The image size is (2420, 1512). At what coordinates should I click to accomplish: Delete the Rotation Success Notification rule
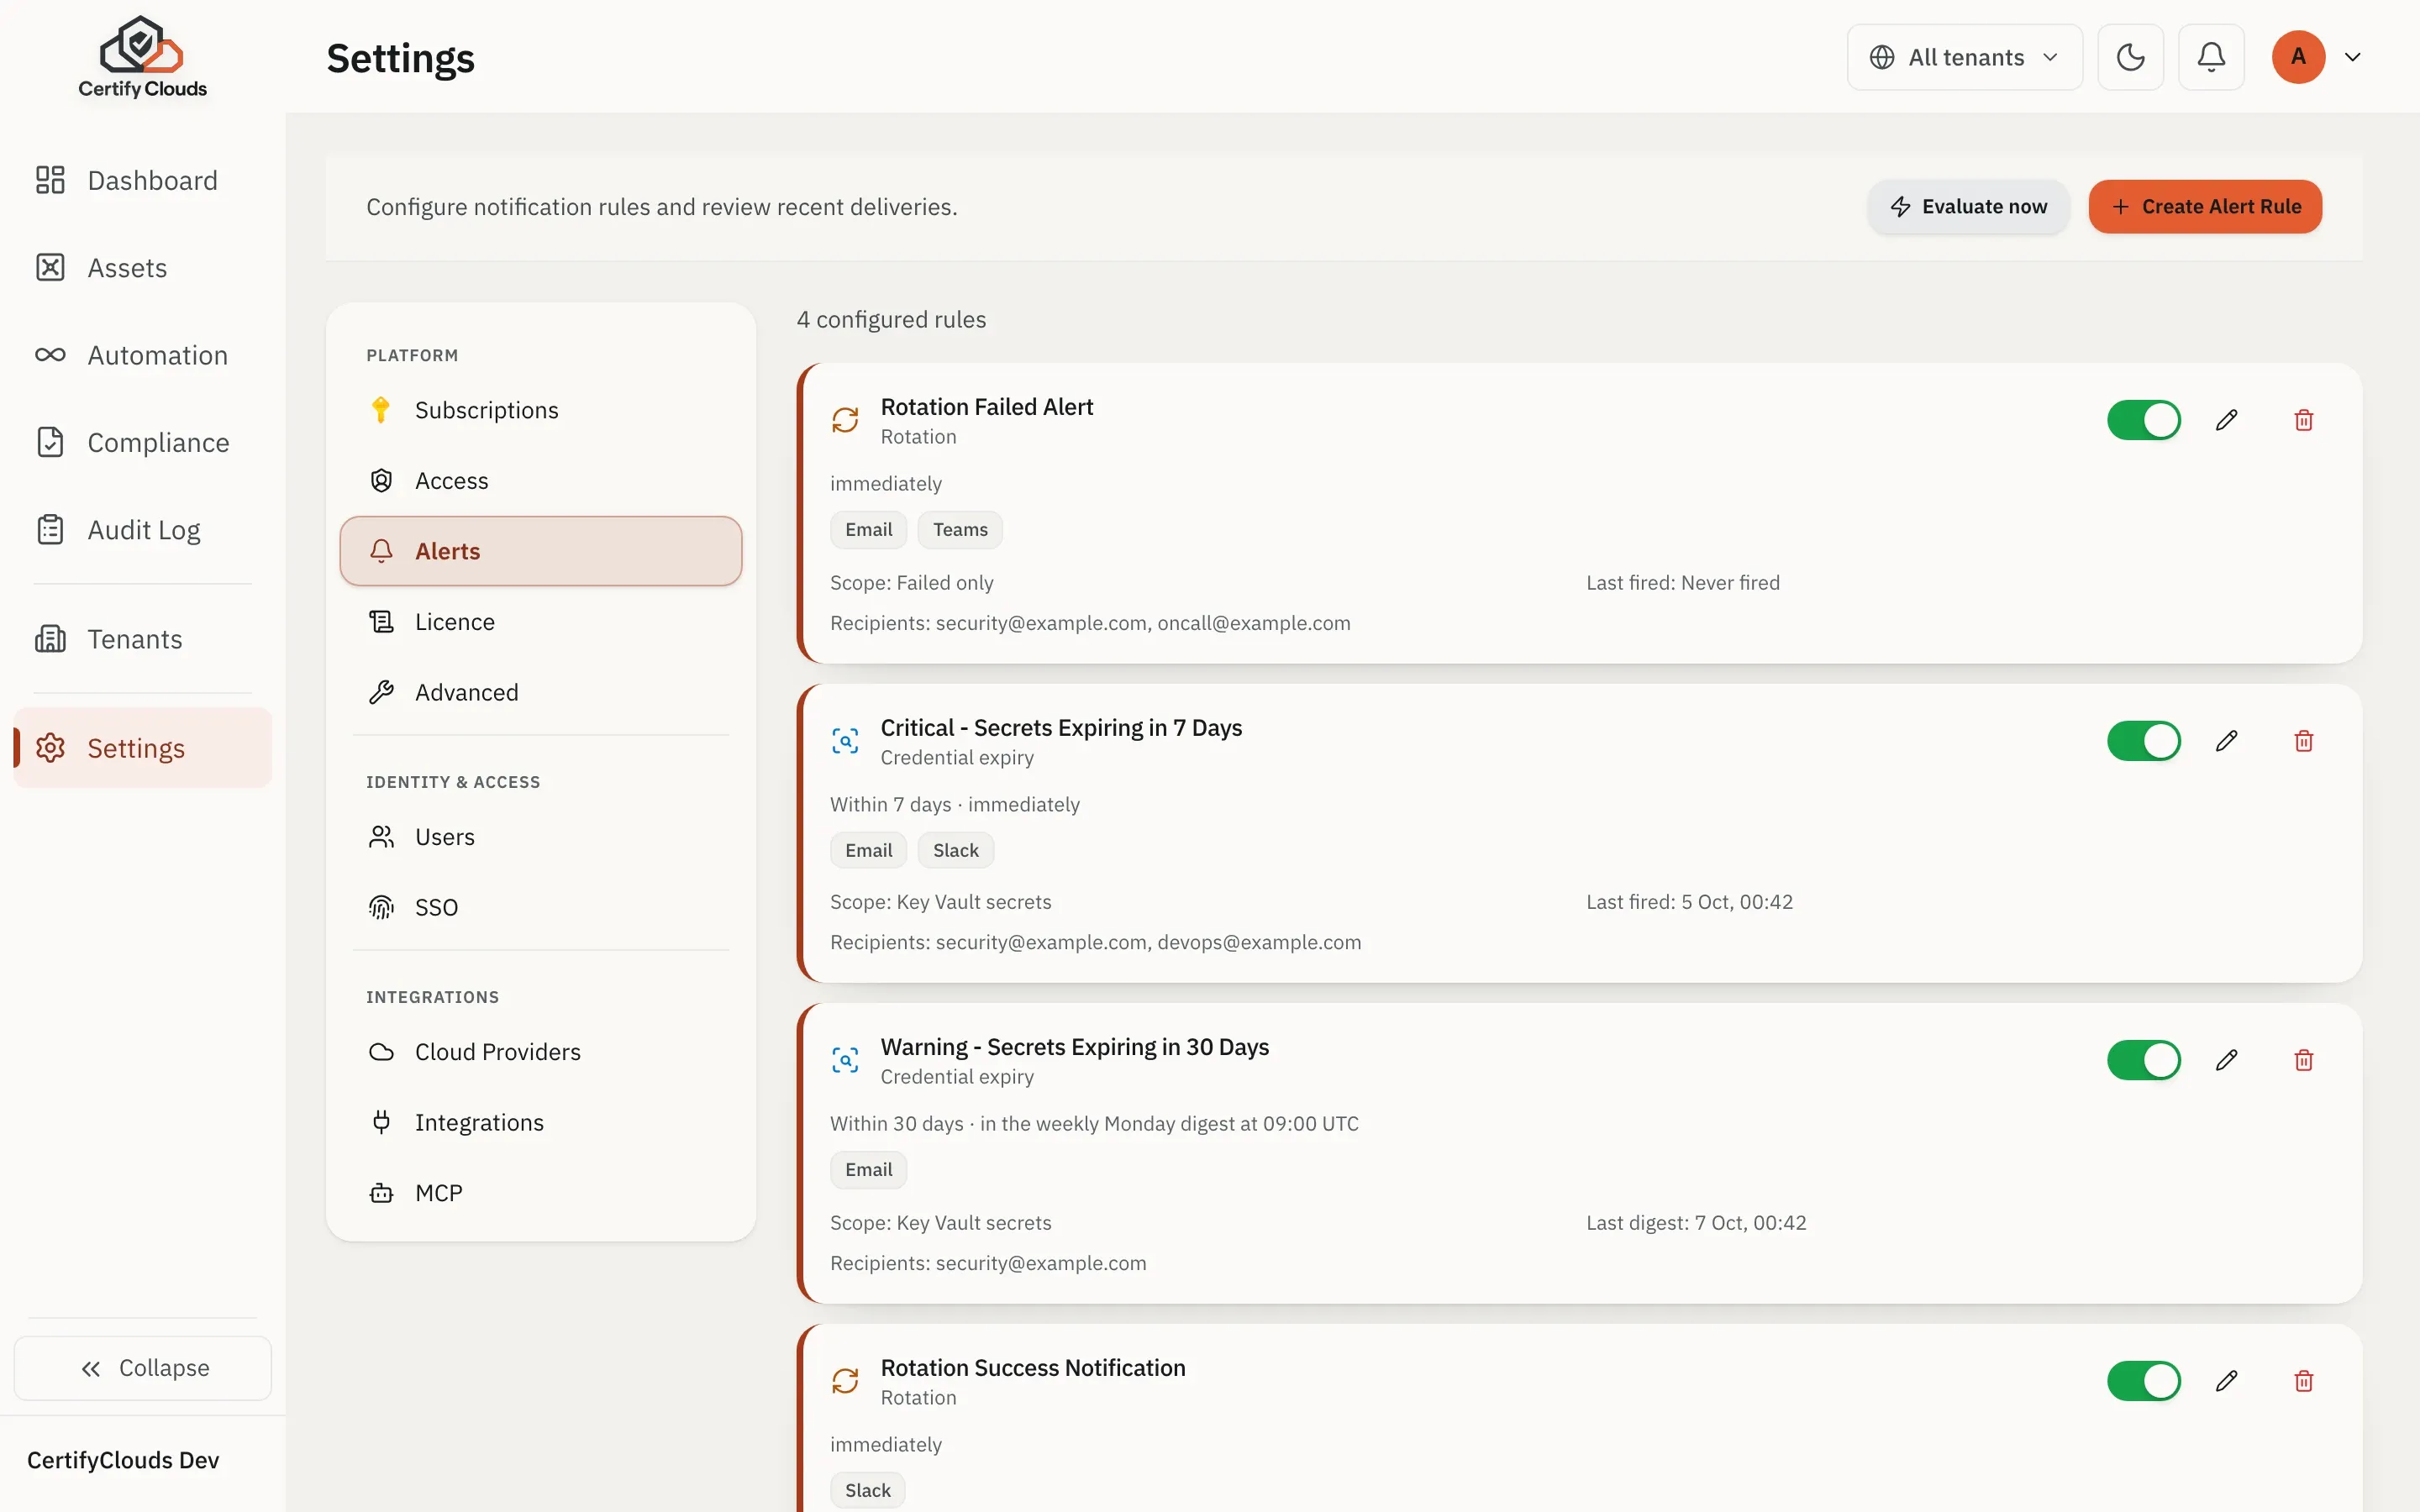[x=2304, y=1381]
